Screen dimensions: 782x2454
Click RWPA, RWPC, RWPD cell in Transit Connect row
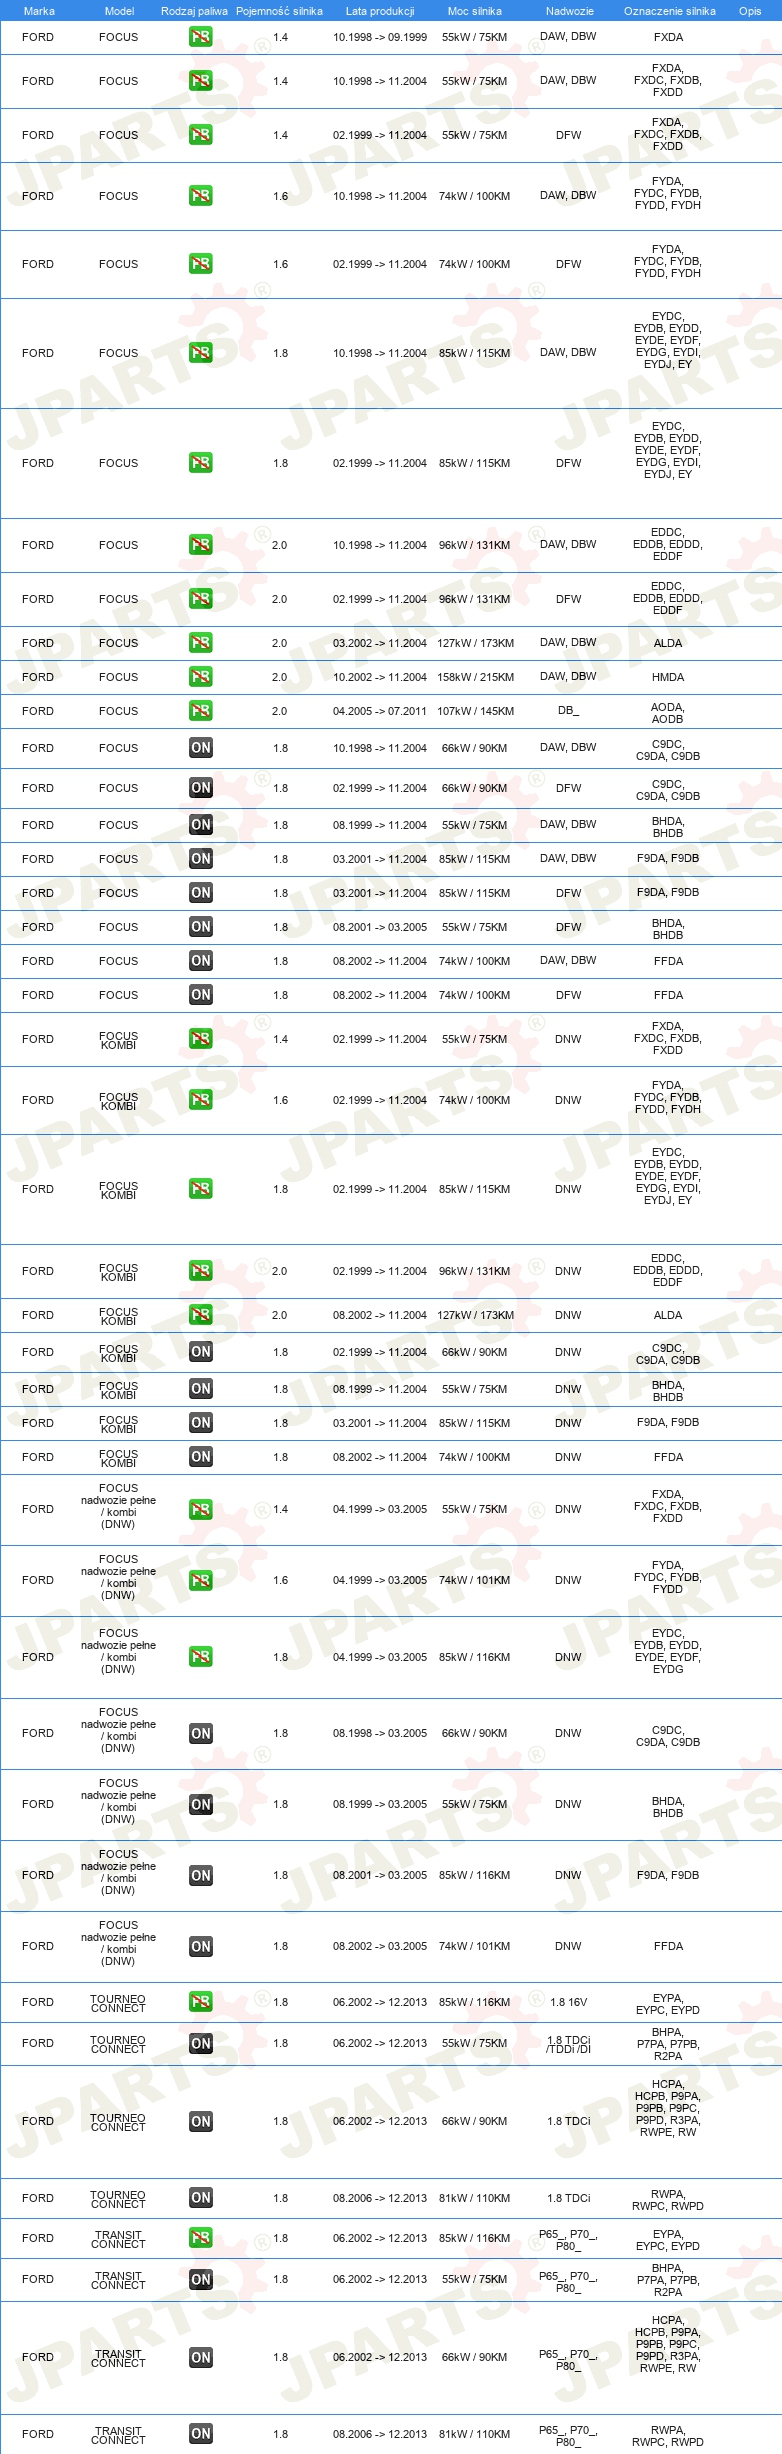668,2436
